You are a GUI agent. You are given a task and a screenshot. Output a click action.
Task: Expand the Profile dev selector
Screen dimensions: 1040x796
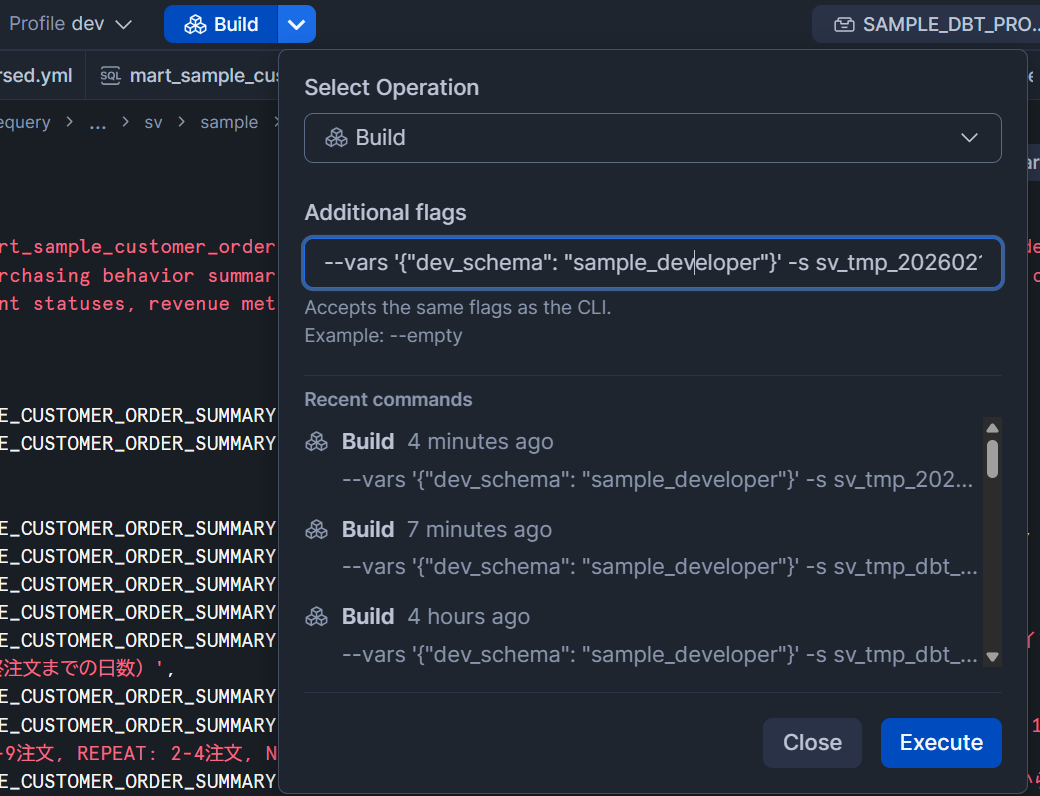[70, 24]
